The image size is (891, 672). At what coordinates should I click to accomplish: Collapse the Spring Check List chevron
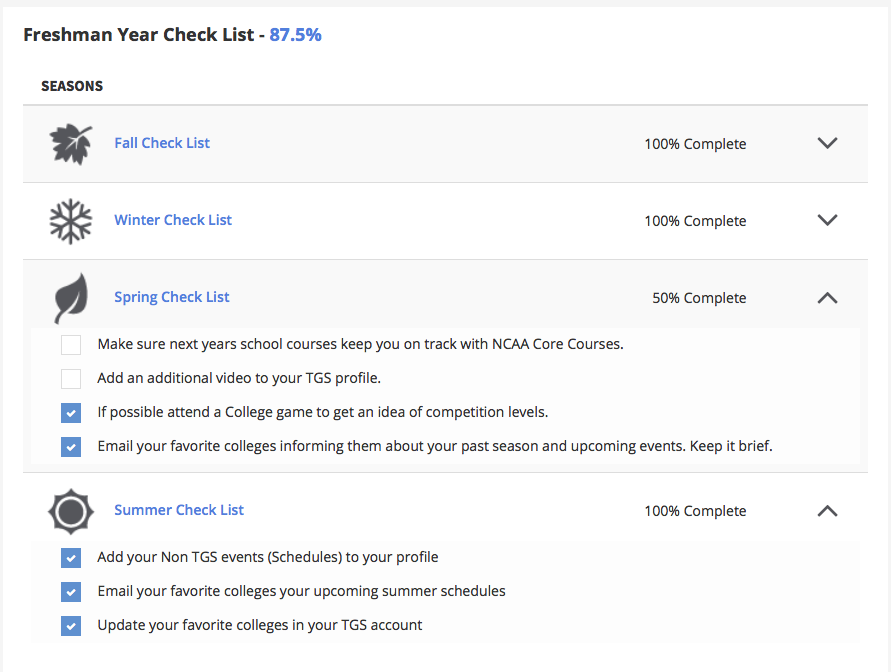[827, 297]
